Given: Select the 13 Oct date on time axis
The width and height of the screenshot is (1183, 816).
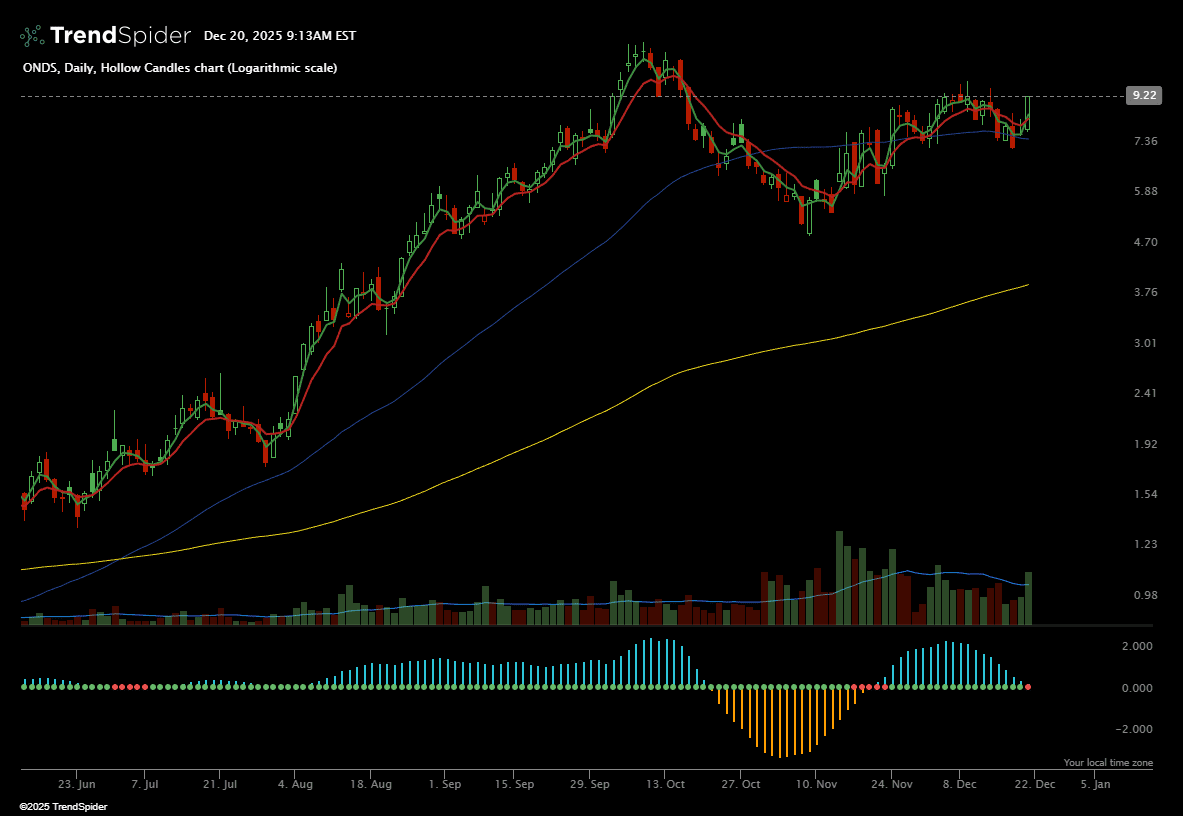Looking at the screenshot, I should click(667, 786).
